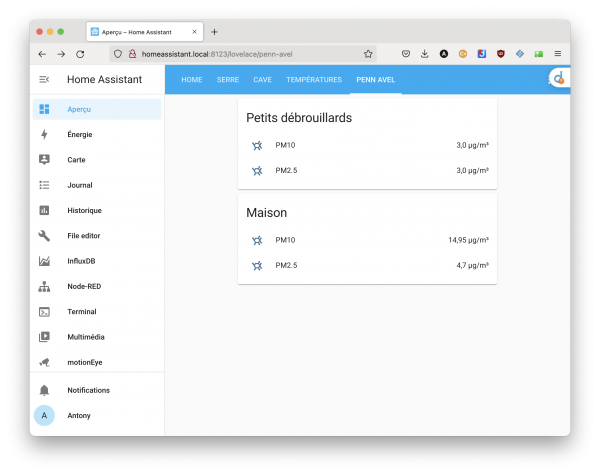
Task: Open InfluxDB from sidebar
Action: point(81,261)
